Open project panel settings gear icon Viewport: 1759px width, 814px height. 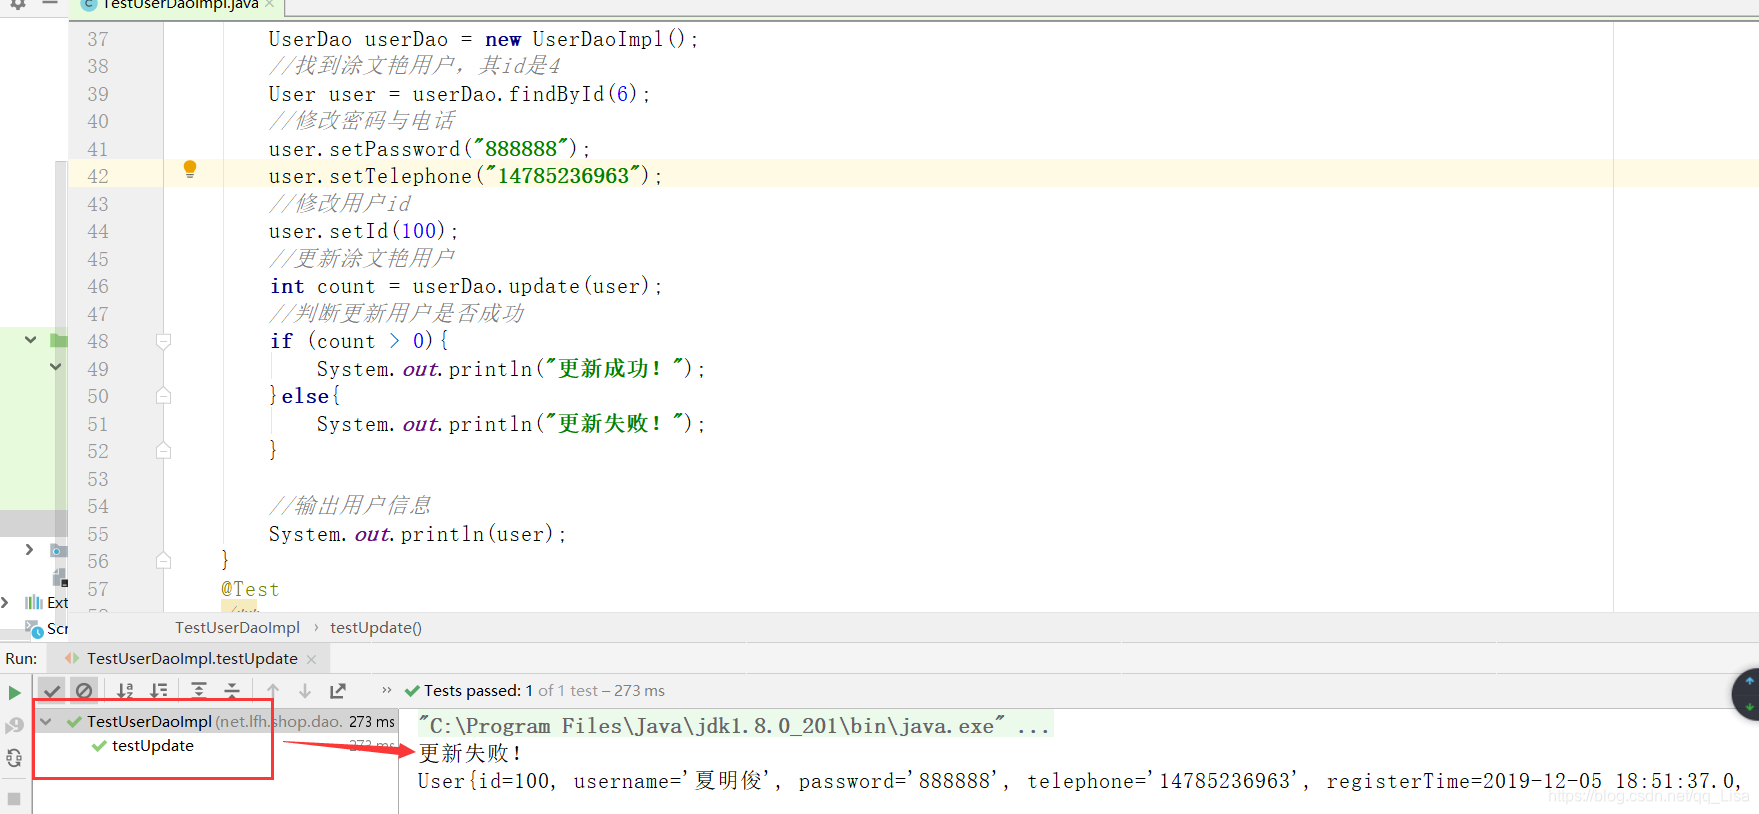click(x=18, y=4)
